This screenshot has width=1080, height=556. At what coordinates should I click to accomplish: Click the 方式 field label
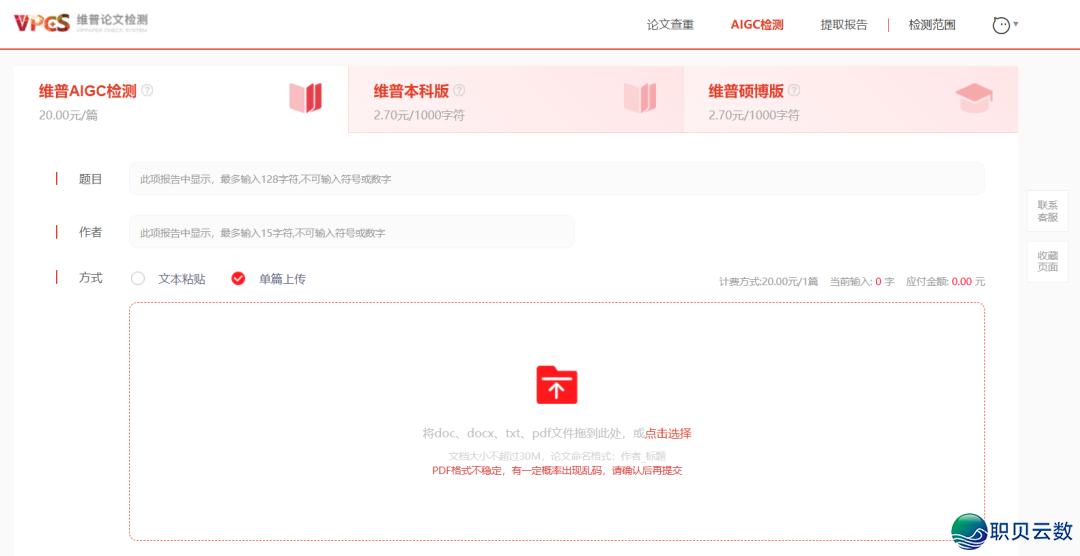pos(90,278)
